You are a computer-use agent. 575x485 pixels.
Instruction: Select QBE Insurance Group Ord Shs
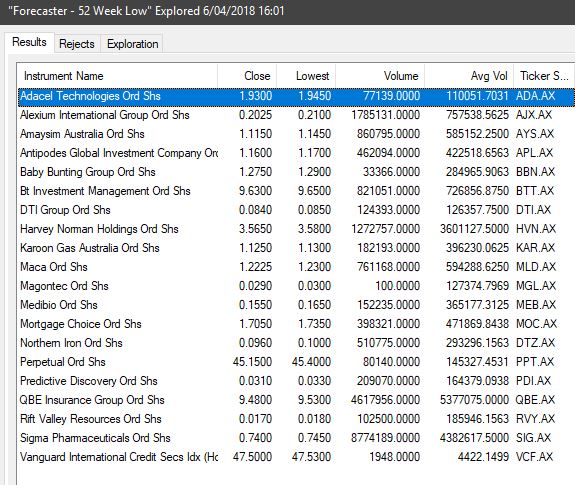(296, 400)
